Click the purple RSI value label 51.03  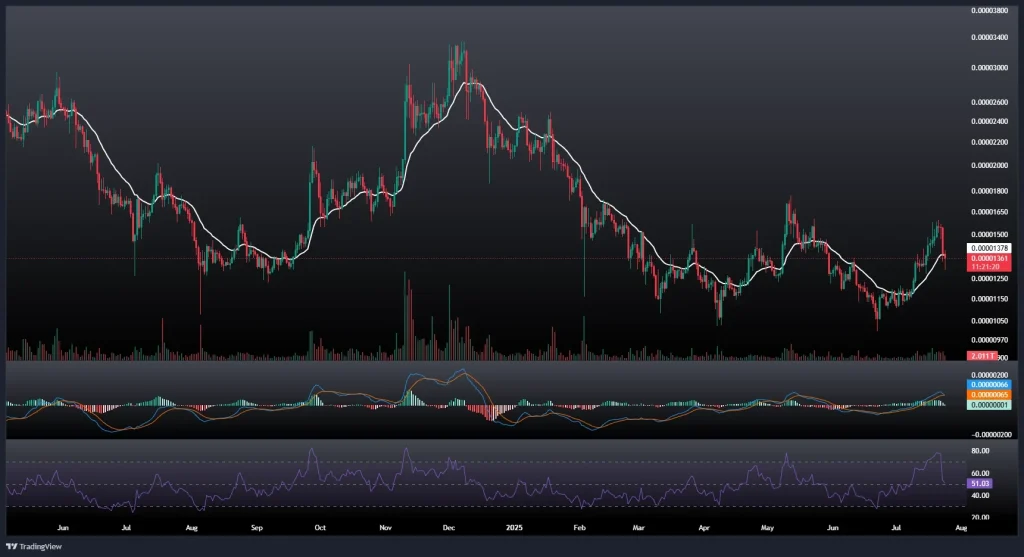click(x=981, y=483)
